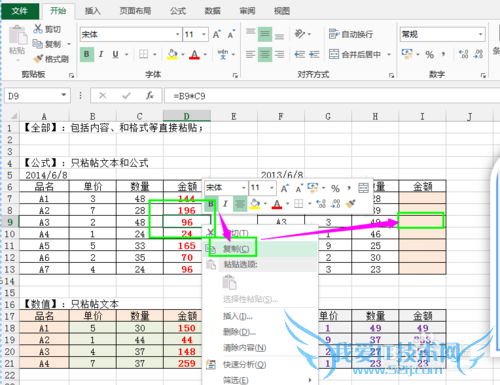This screenshot has height=385, width=500.
Task: Expand the copy options arrow beside 复制
Action: pyautogui.click(x=69, y=44)
